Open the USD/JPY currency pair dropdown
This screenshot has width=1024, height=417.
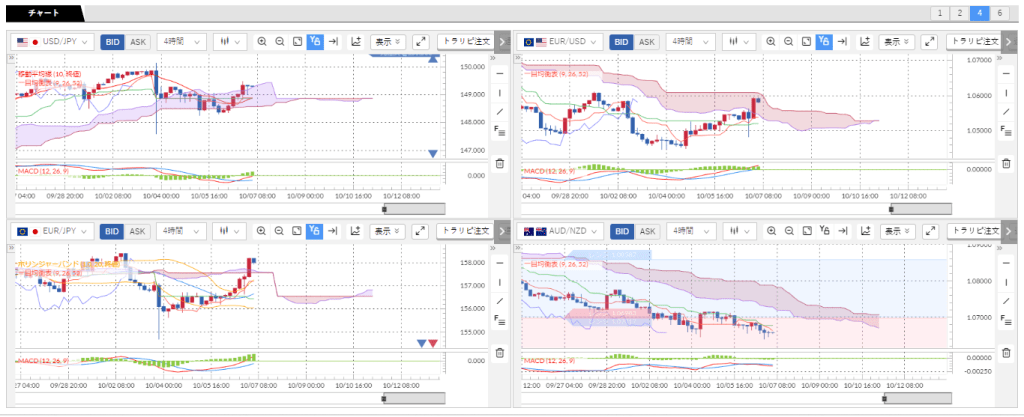54,42
